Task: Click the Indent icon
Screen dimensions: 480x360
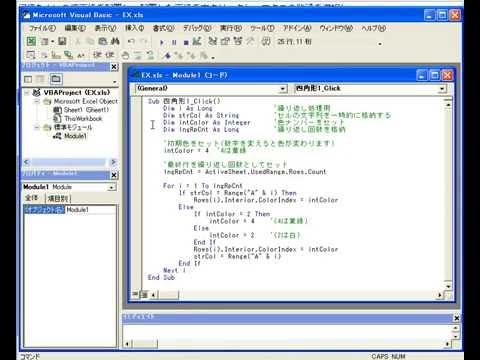Action: click(x=97, y=55)
